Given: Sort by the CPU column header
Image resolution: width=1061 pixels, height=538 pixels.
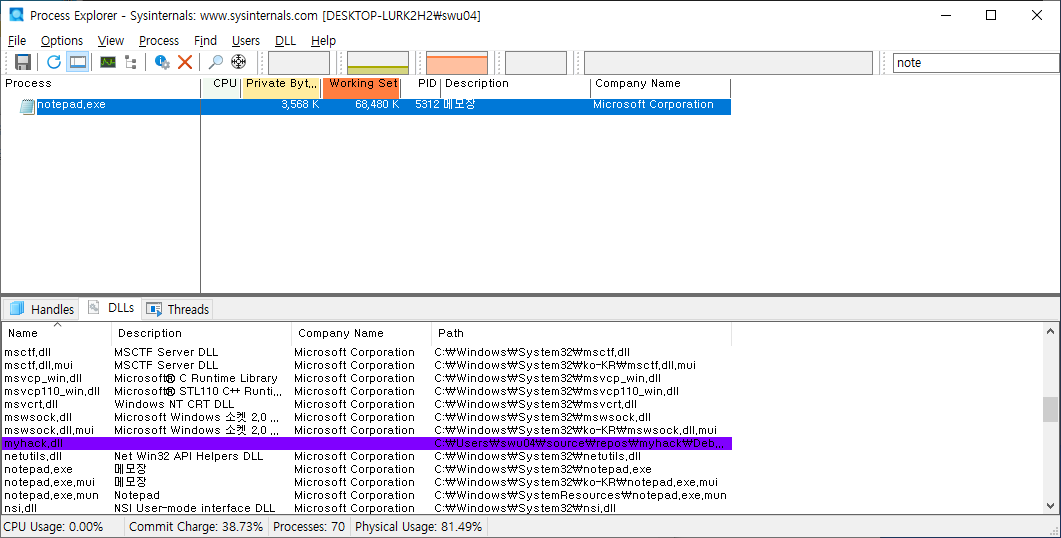Looking at the screenshot, I should (223, 84).
